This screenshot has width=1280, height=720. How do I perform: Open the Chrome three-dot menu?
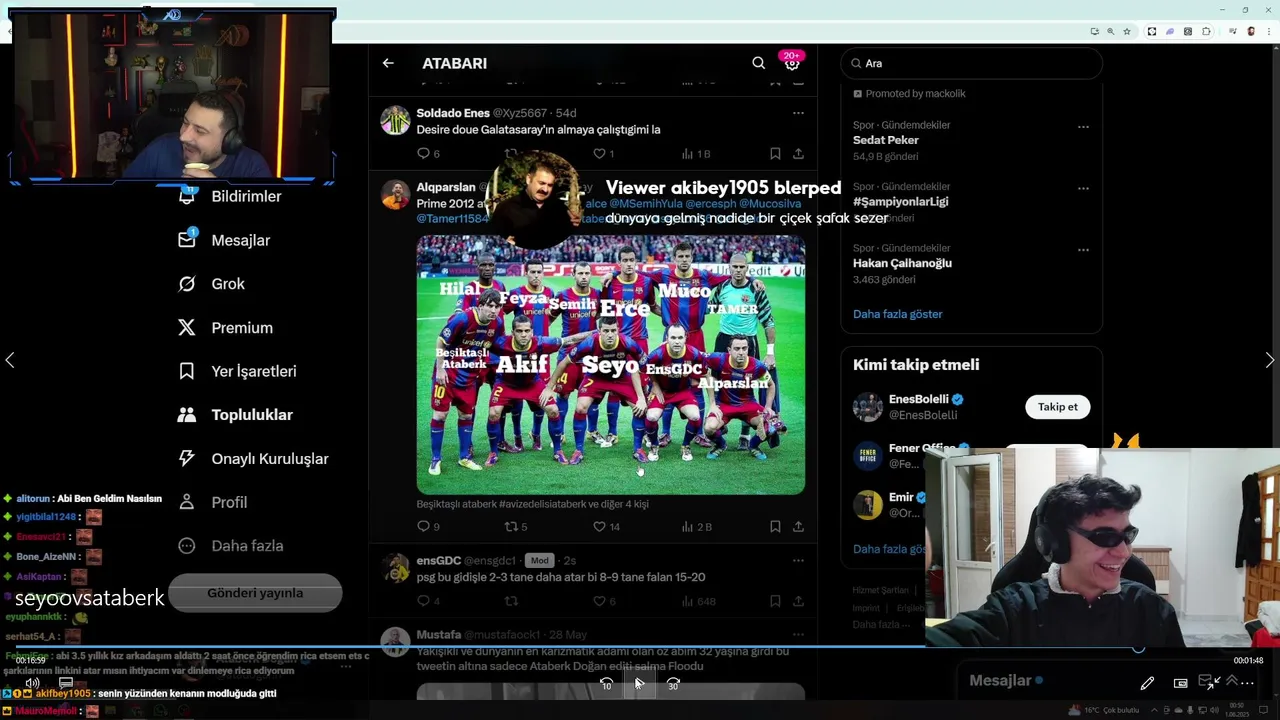[1267, 32]
